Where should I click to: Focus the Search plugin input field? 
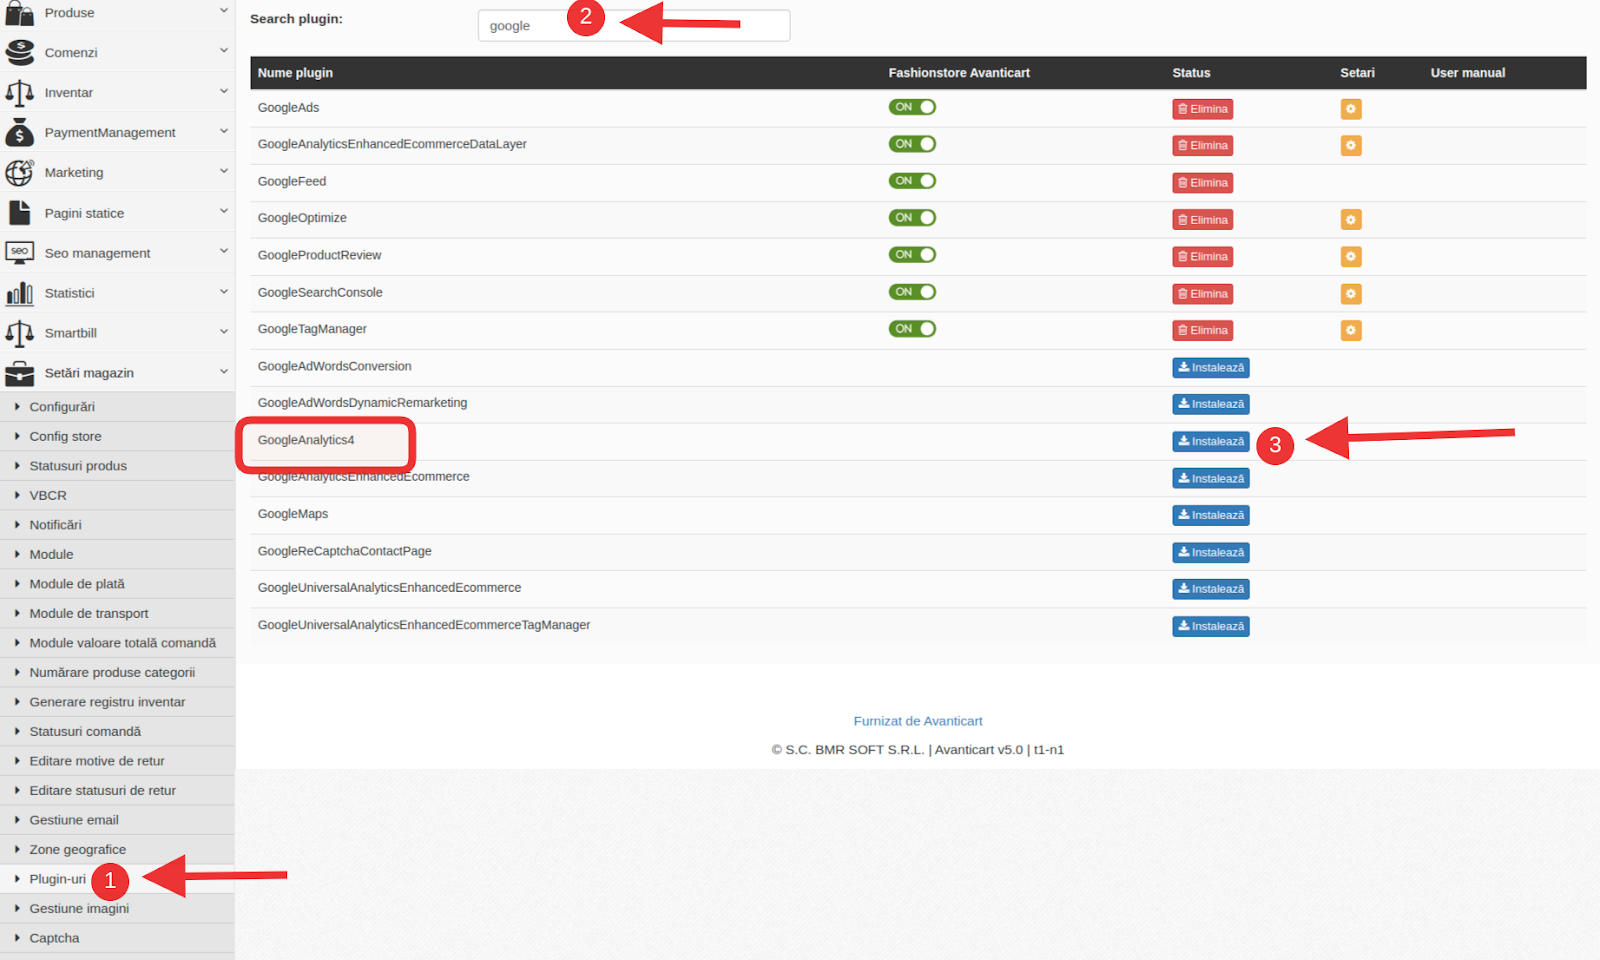pos(634,26)
